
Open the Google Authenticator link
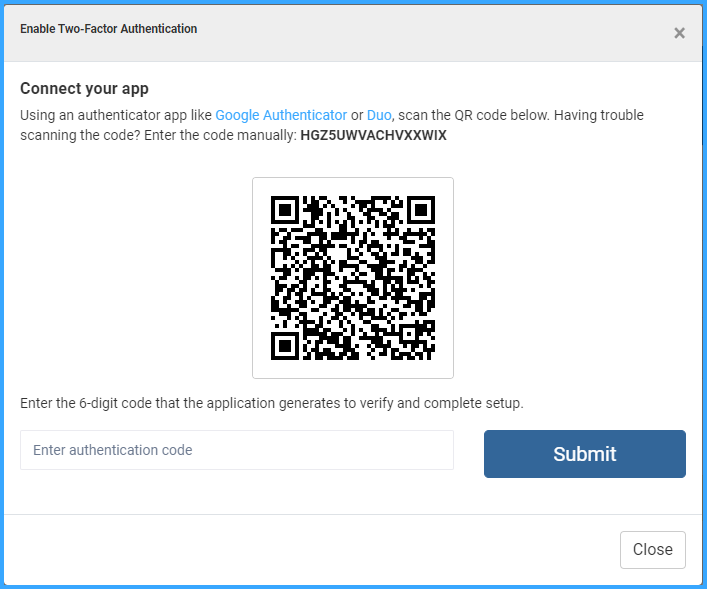click(x=281, y=115)
